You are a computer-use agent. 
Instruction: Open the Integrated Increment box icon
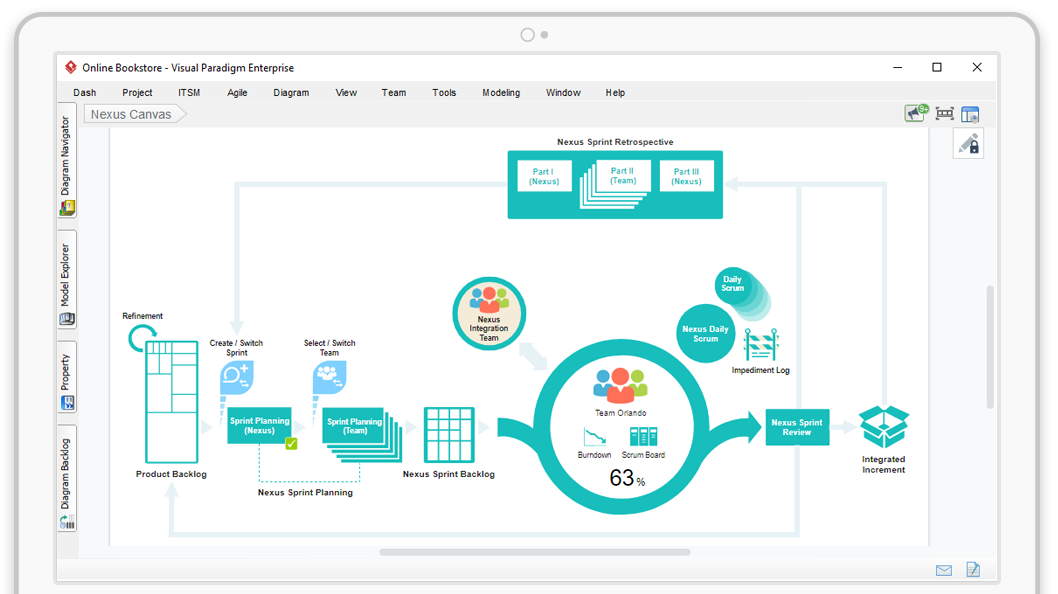point(883,428)
